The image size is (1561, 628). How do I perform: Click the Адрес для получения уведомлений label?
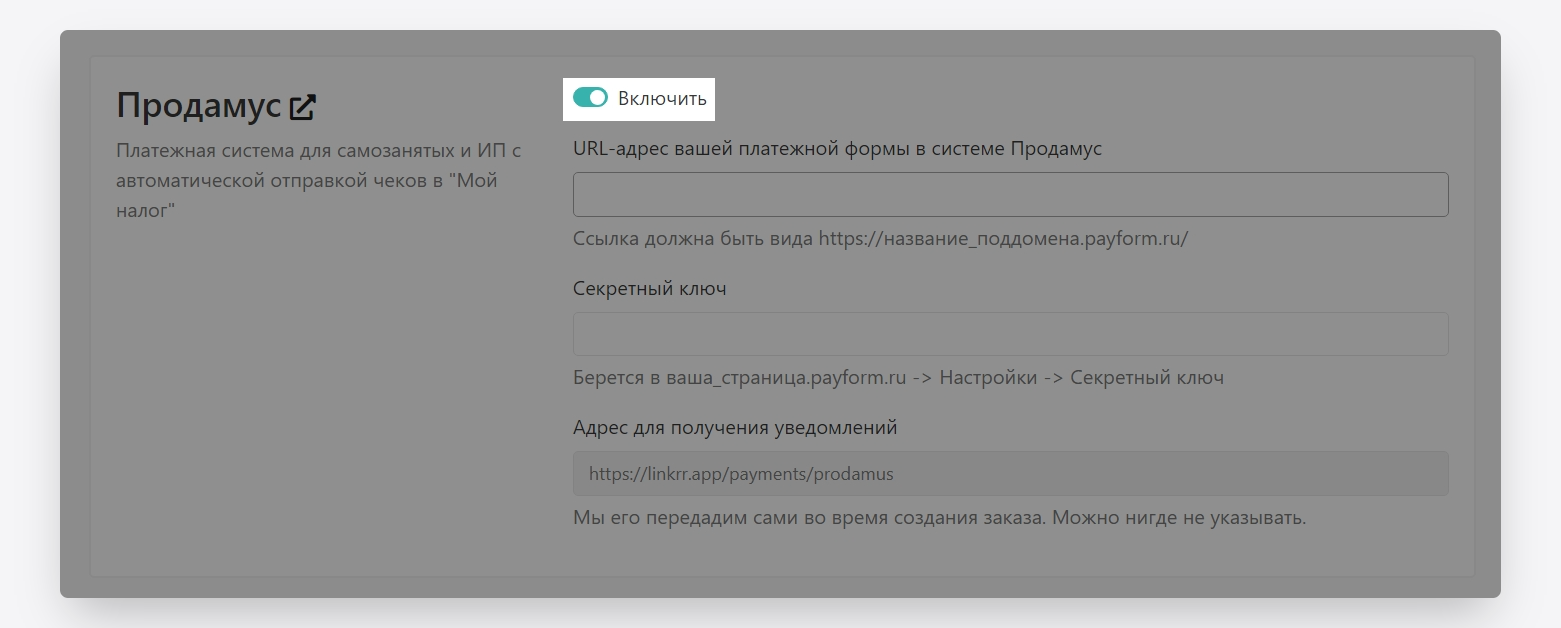[735, 428]
